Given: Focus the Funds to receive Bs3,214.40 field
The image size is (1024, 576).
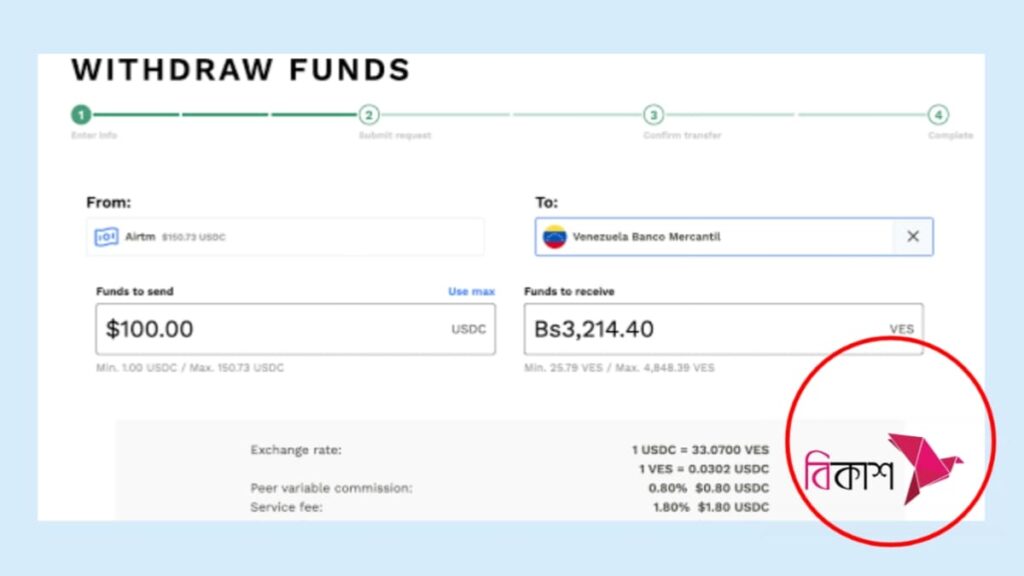Looking at the screenshot, I should pyautogui.click(x=700, y=329).
